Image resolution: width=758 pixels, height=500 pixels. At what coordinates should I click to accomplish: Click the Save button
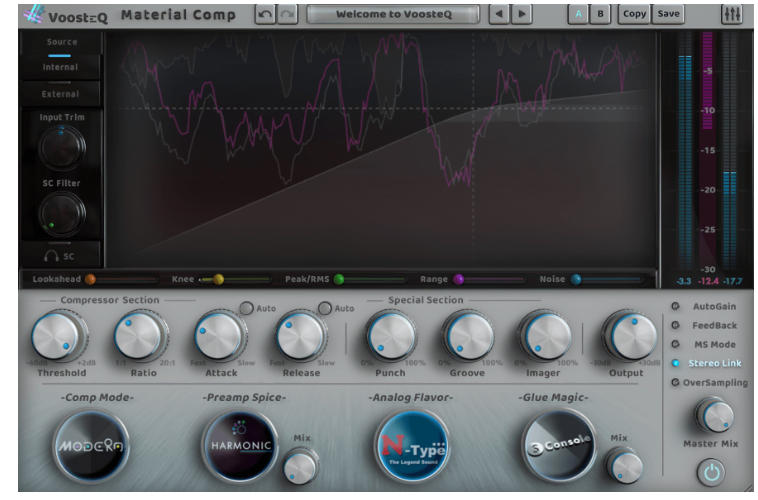669,14
